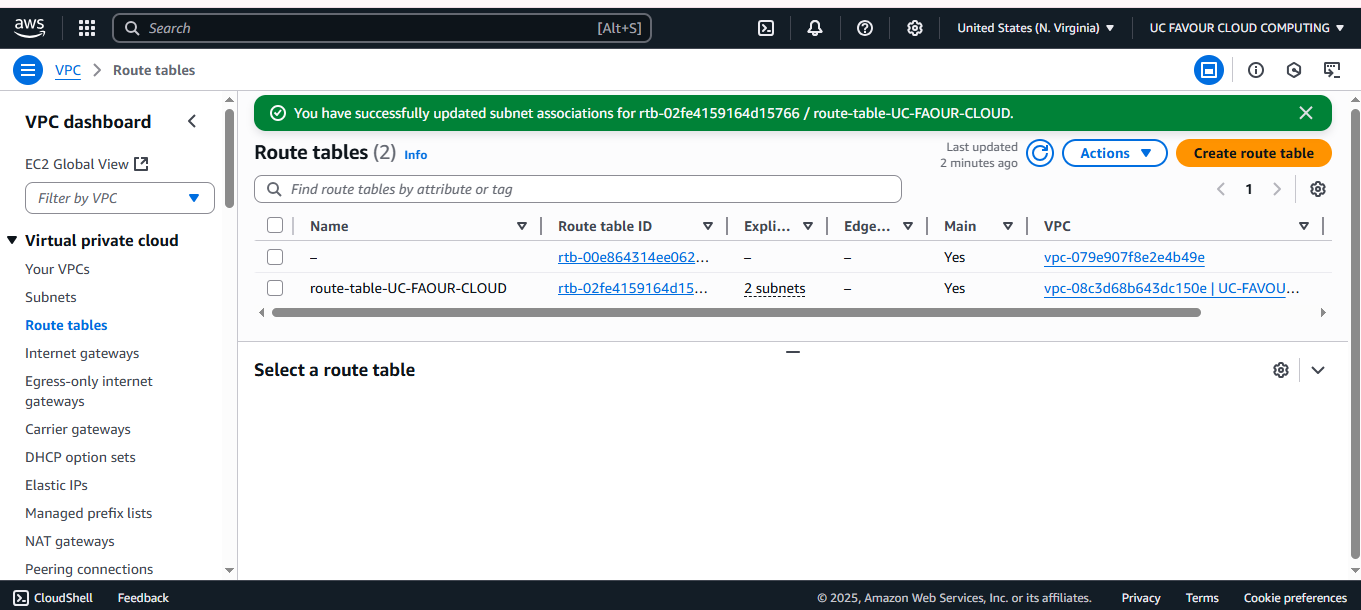The width and height of the screenshot is (1361, 610).
Task: Toggle the hamburger navigation menu
Action: 28,70
